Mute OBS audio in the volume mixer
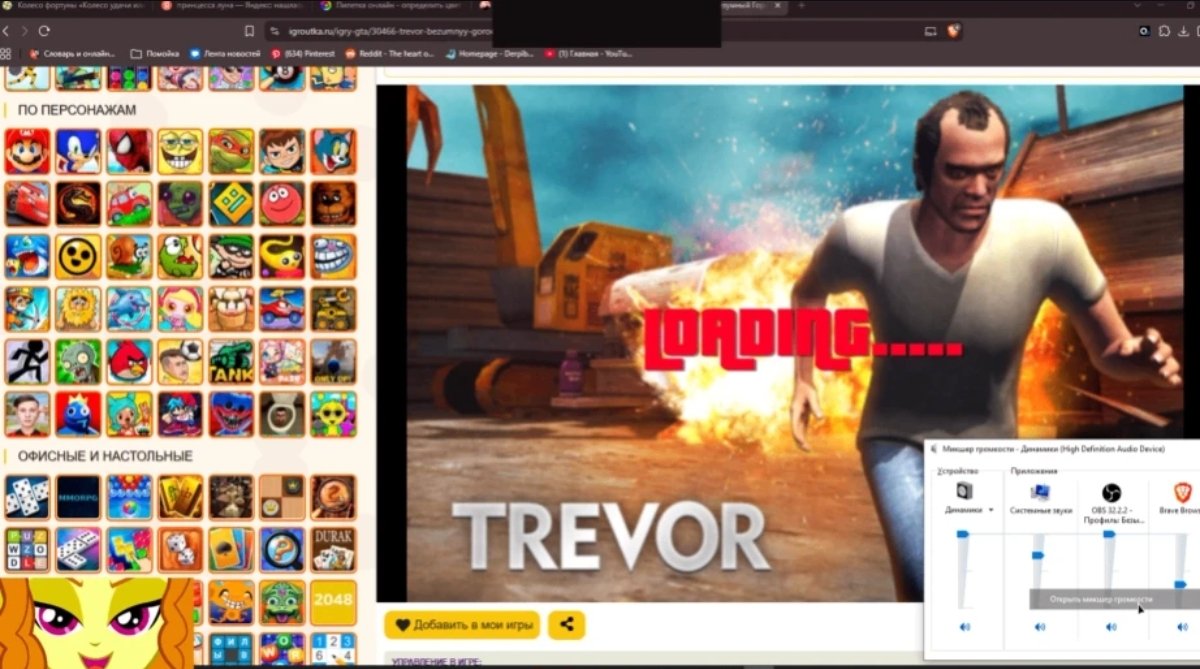 click(1111, 627)
